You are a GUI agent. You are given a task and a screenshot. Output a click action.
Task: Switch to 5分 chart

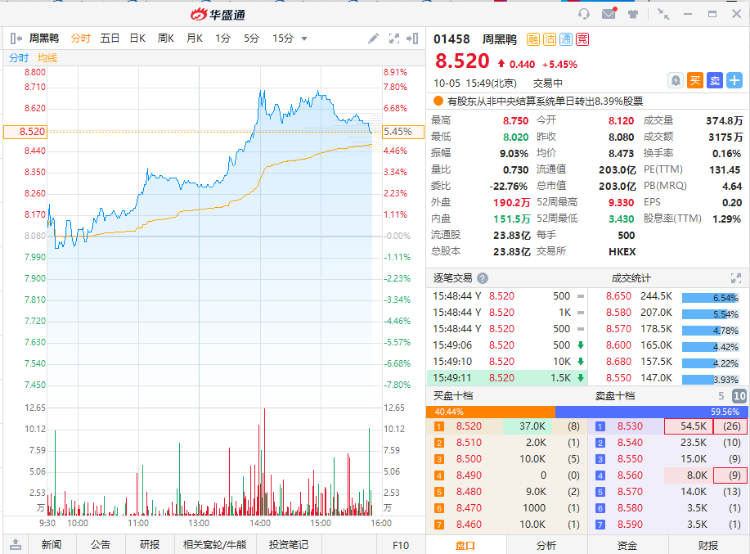point(251,38)
